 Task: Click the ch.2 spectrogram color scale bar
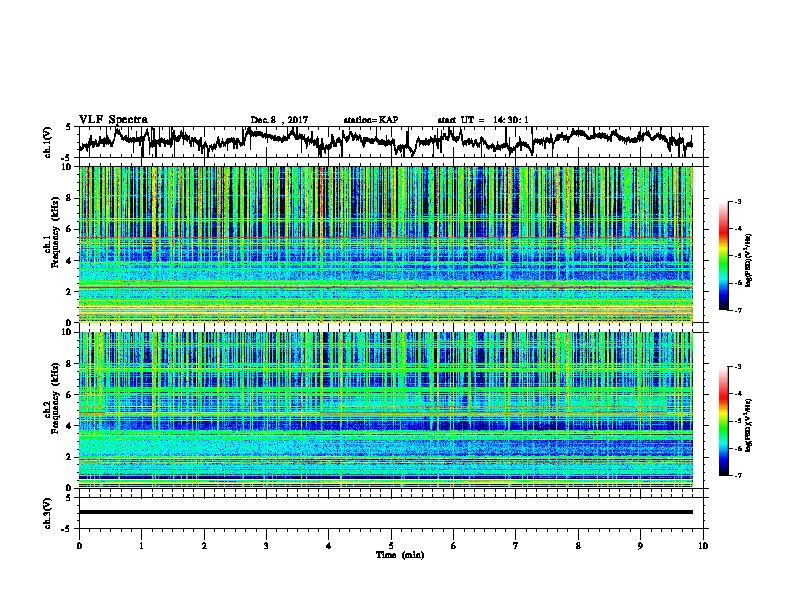723,421
